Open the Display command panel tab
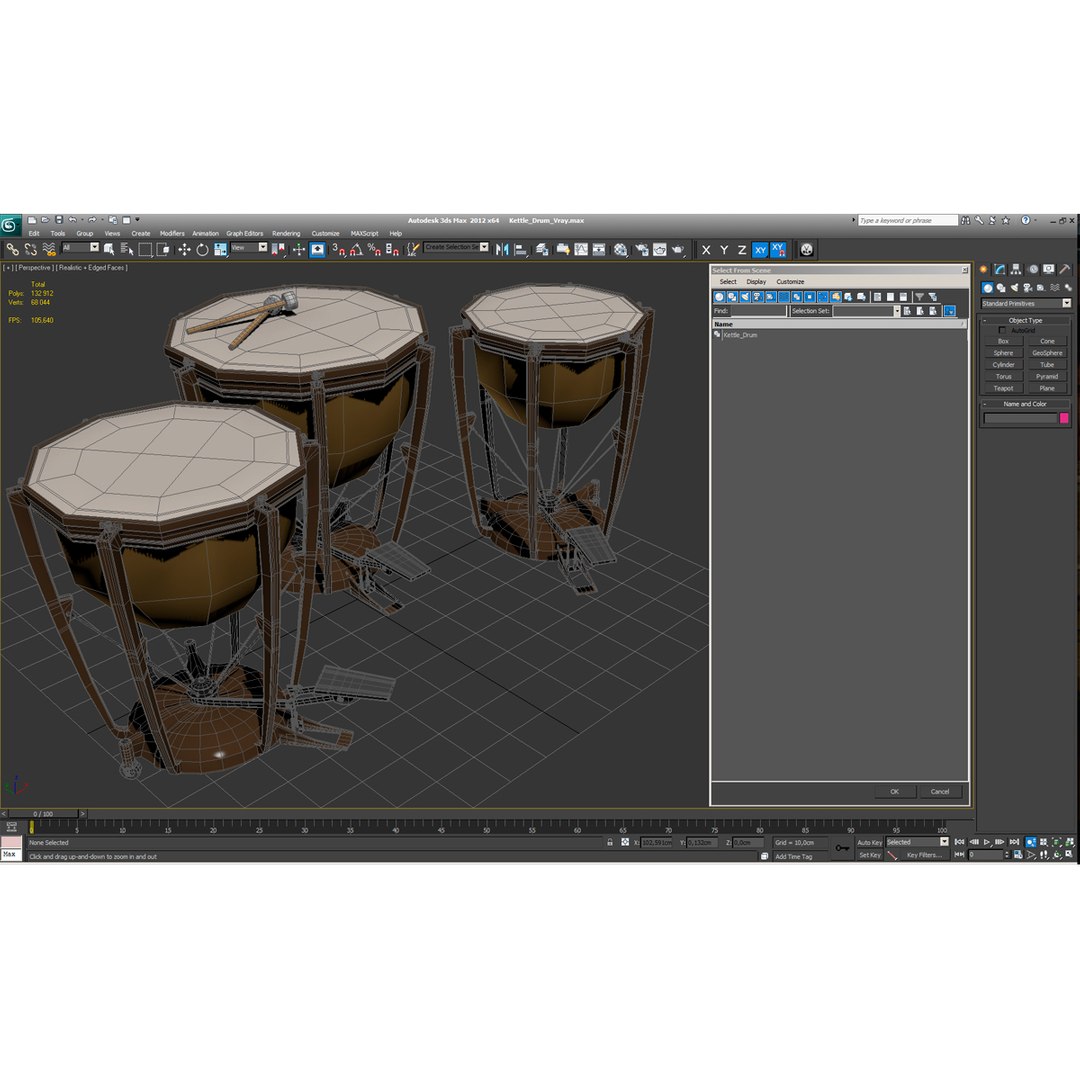Viewport: 1080px width, 1080px height. [x=1048, y=269]
